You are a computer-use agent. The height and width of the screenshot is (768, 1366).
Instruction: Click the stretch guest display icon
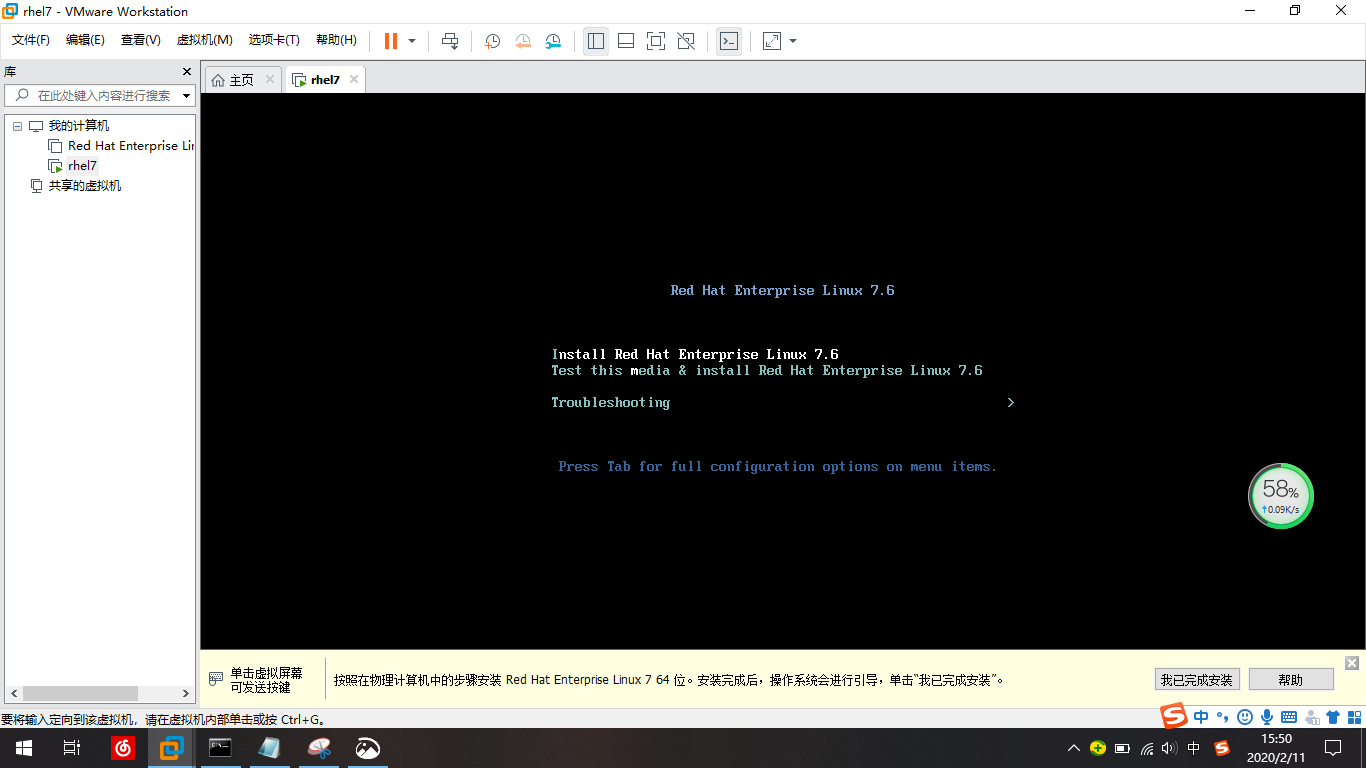(772, 41)
